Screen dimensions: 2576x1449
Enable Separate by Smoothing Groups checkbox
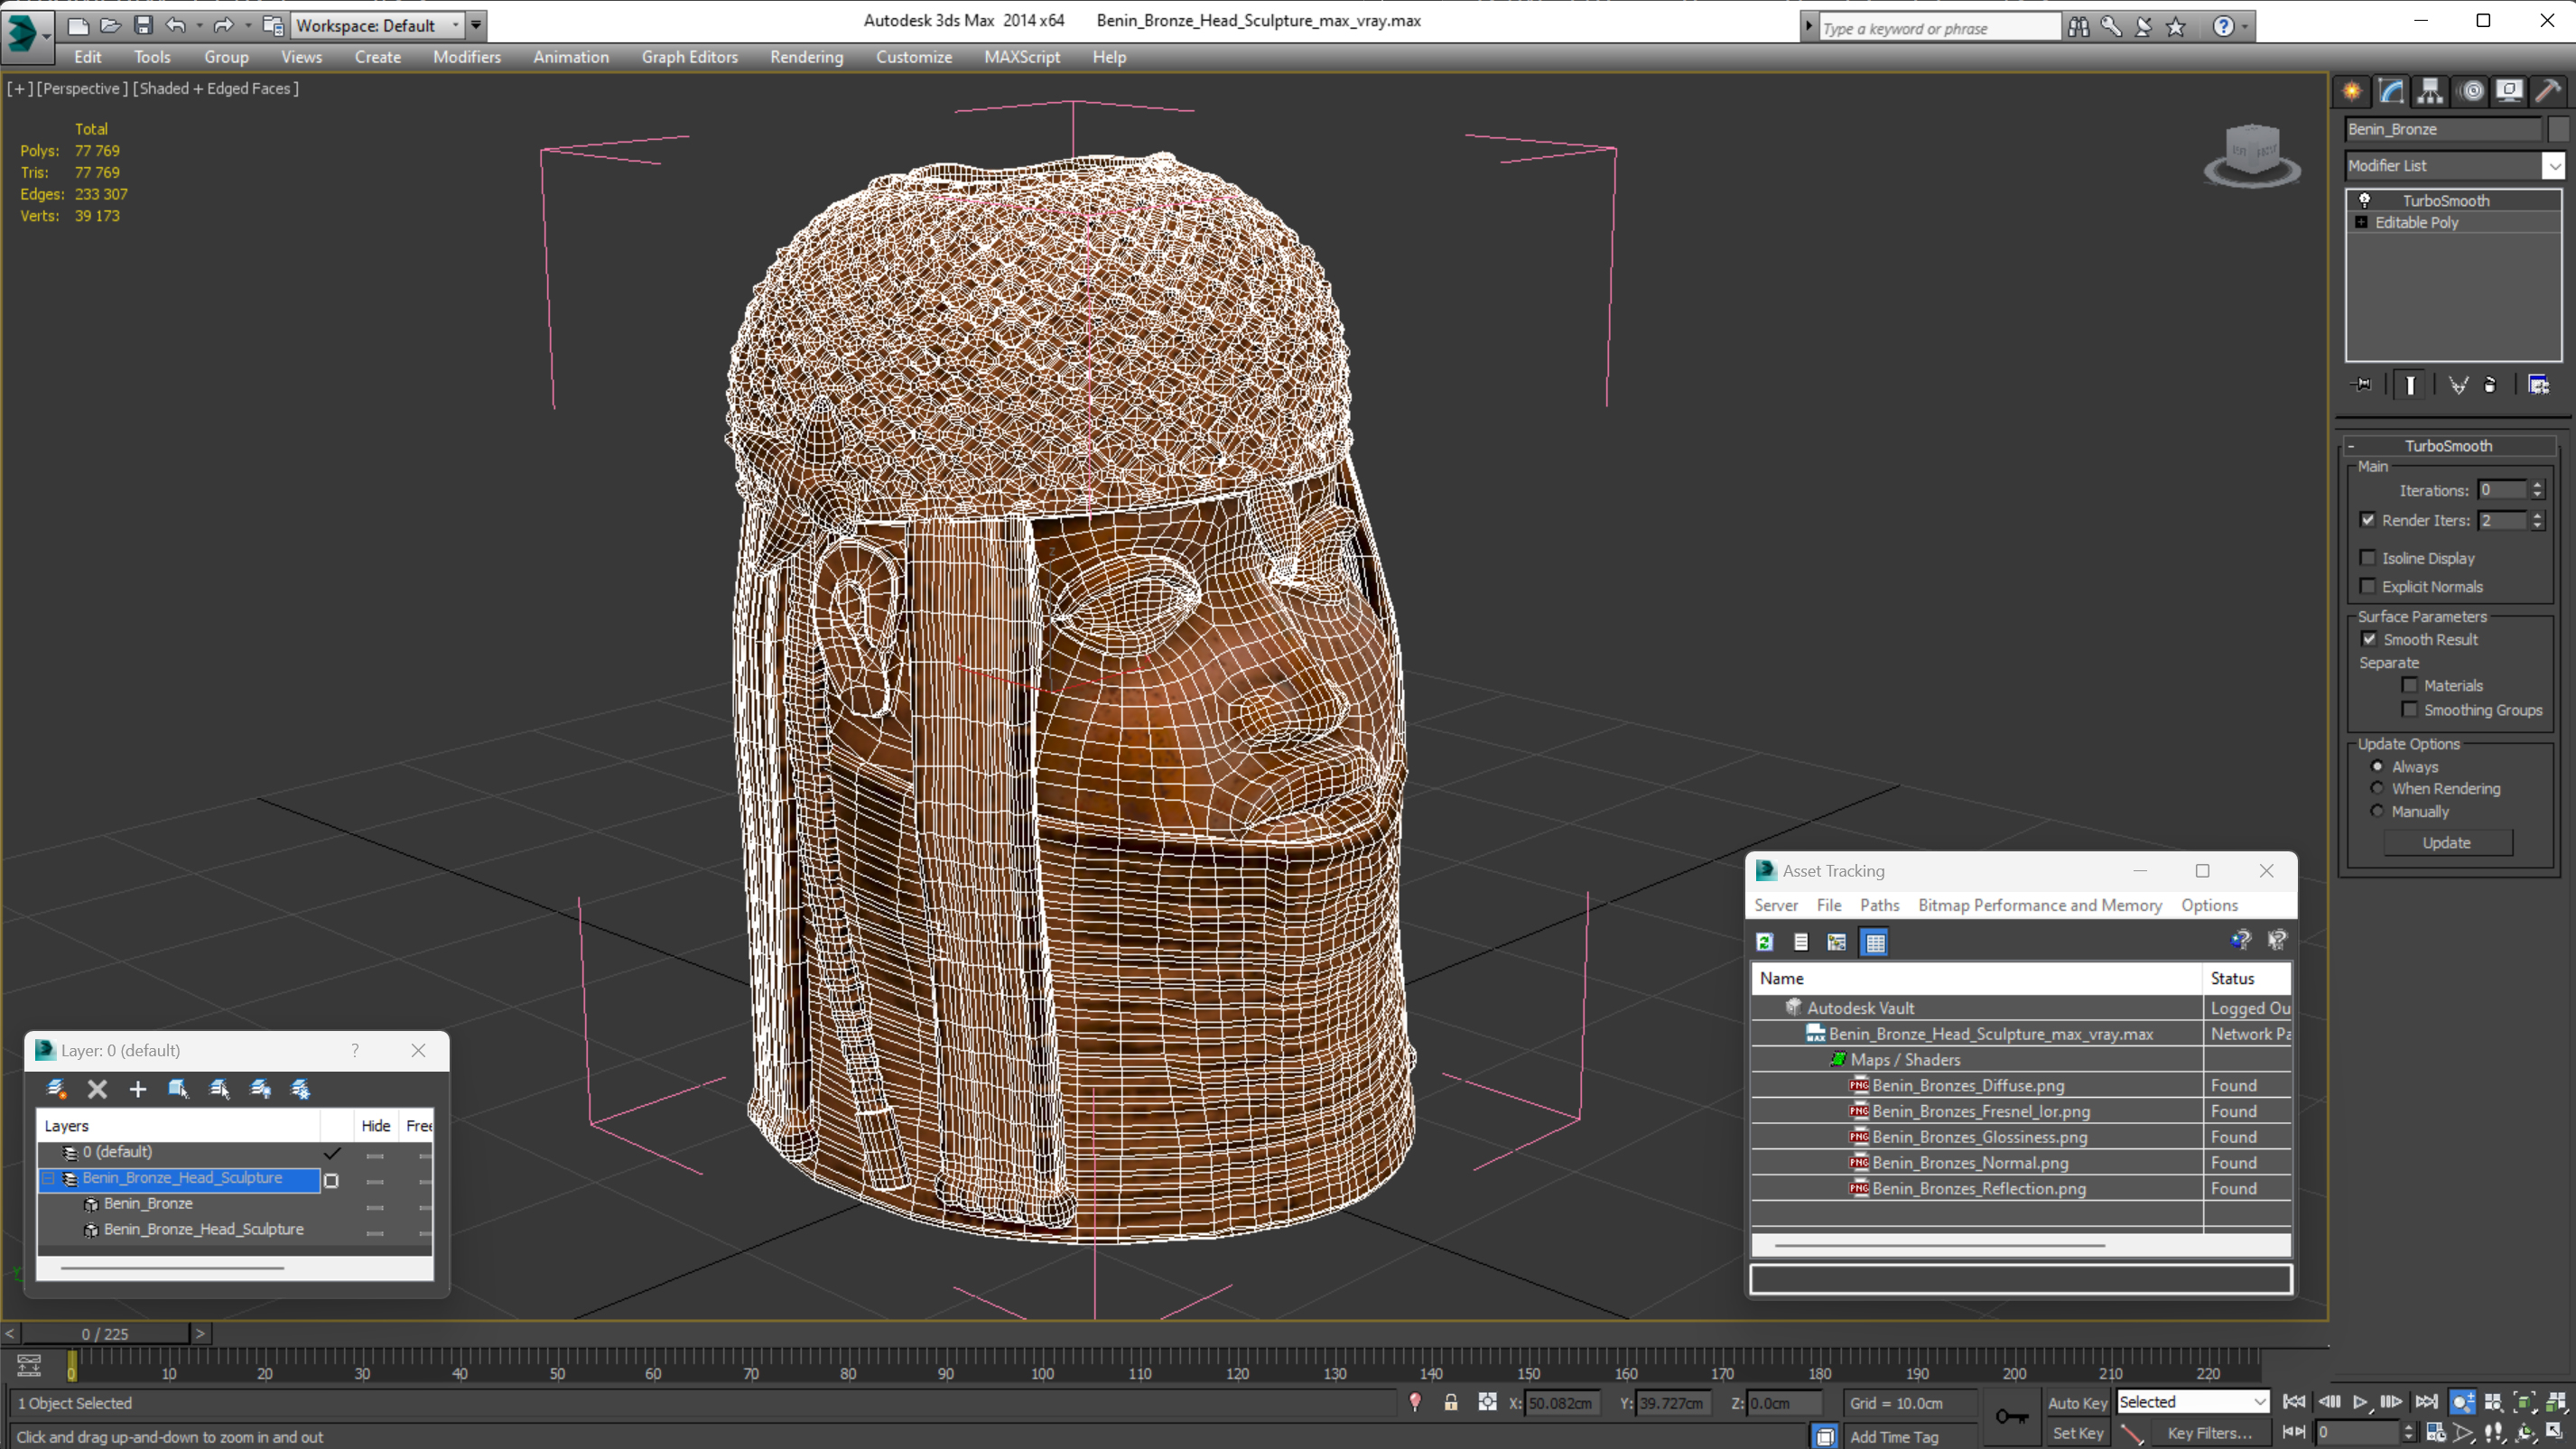point(2410,710)
